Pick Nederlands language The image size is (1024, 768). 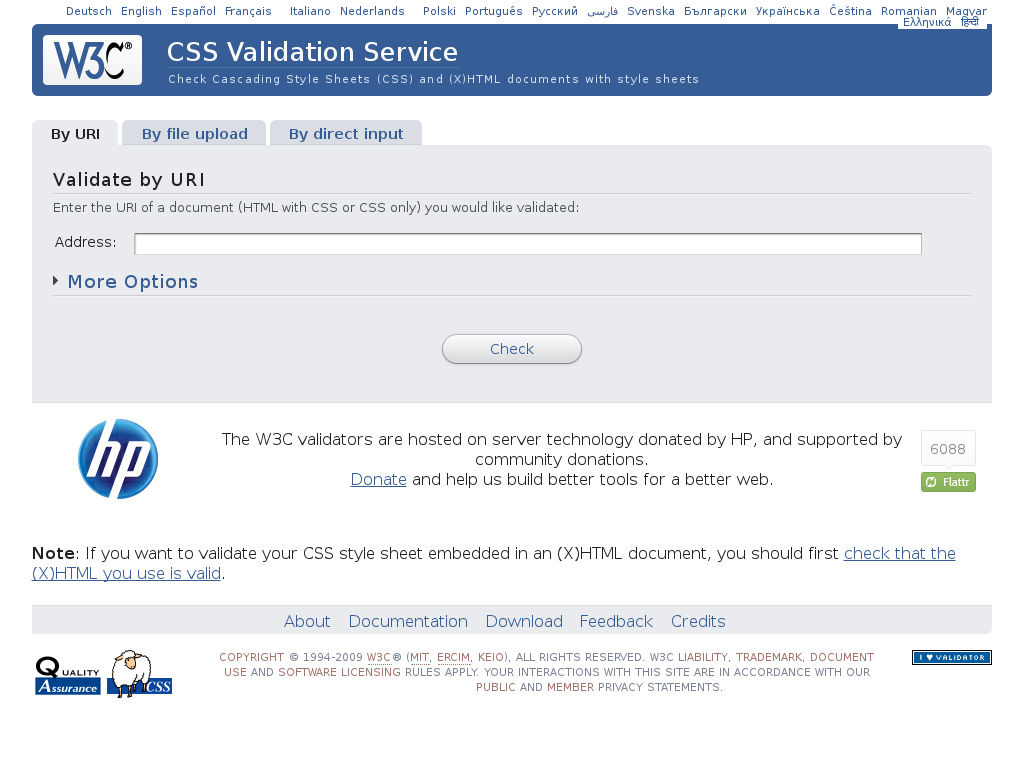[372, 11]
